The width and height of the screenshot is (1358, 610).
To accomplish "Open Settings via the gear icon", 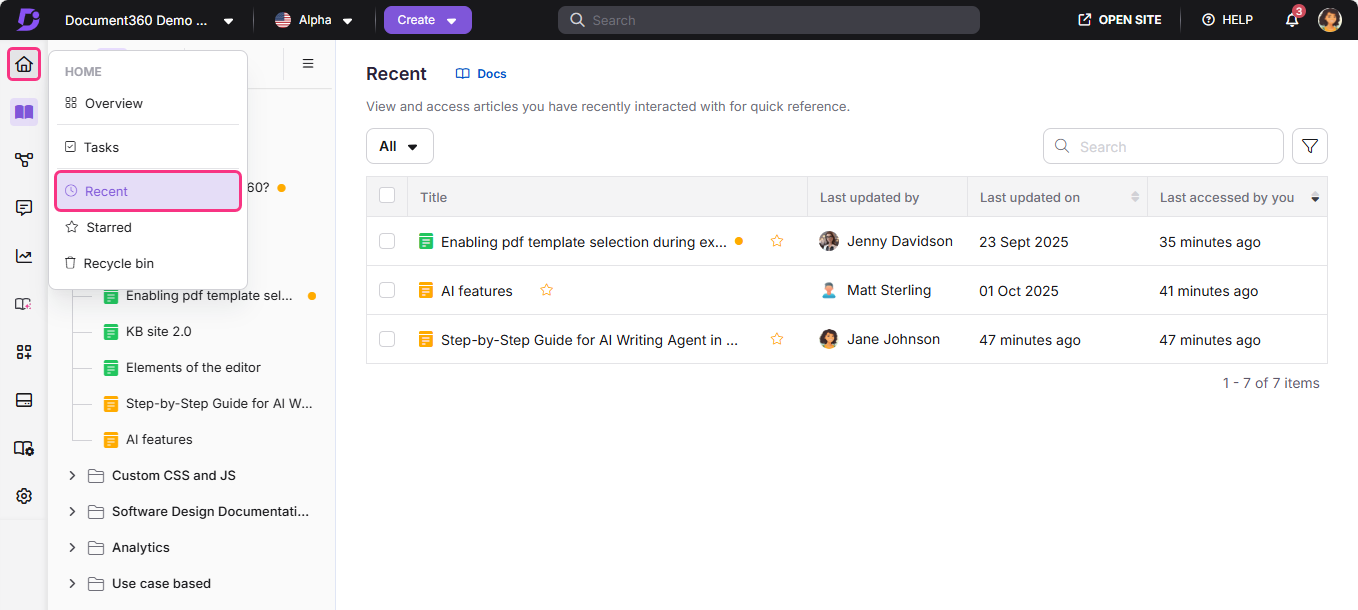I will (24, 495).
